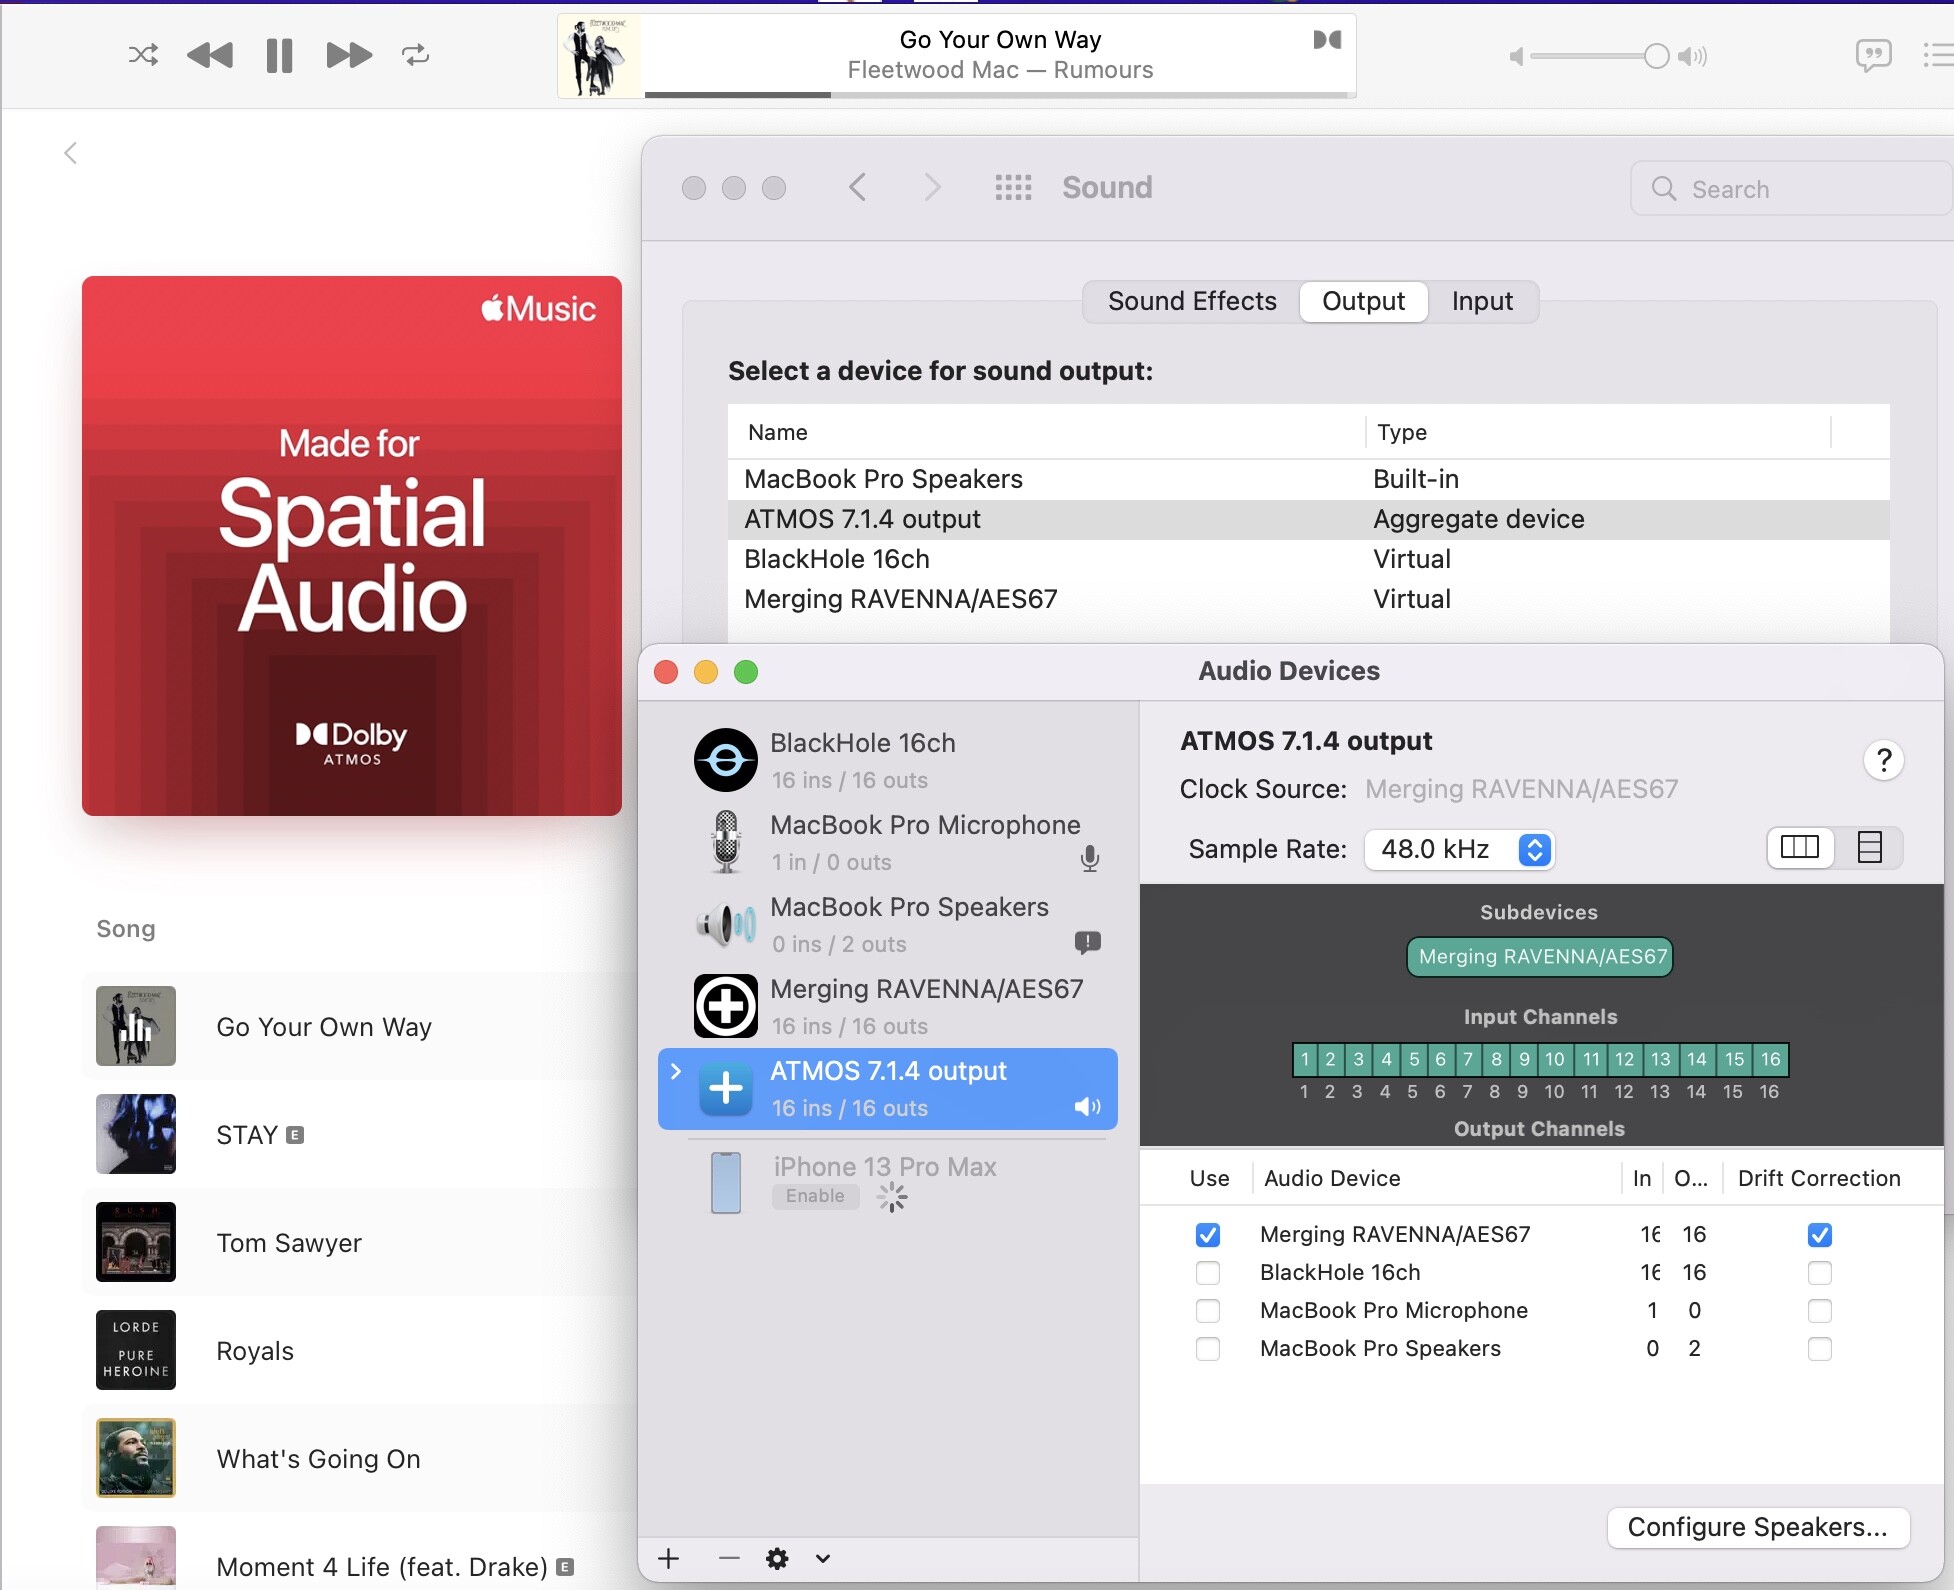Toggle Drift Correction for Merging RAVENNA/AES67
The height and width of the screenshot is (1590, 1954).
(1820, 1235)
